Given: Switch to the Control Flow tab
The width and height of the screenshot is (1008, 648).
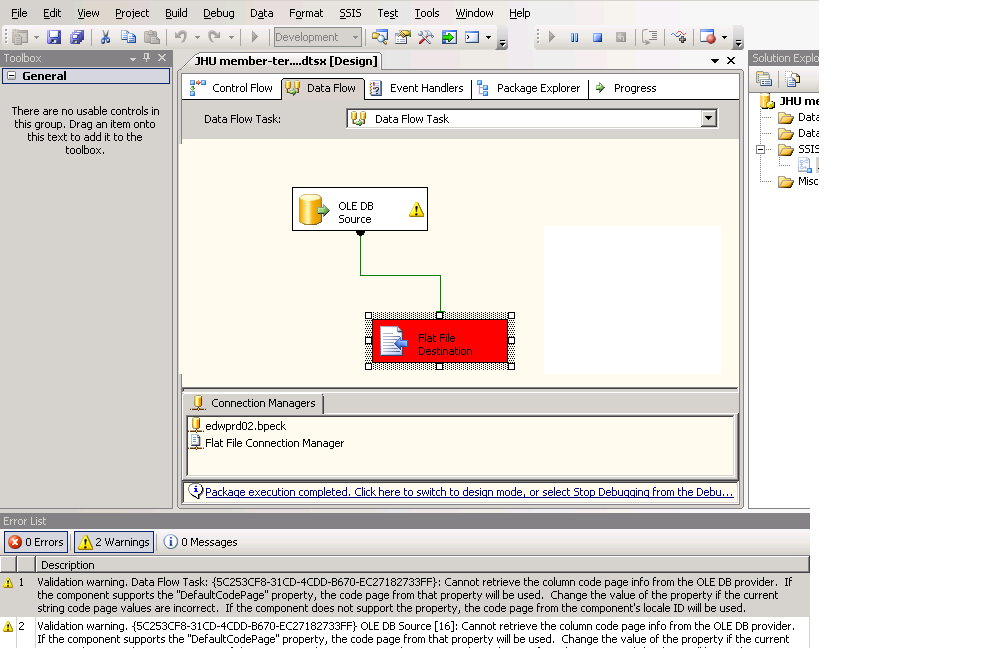Looking at the screenshot, I should 232,88.
